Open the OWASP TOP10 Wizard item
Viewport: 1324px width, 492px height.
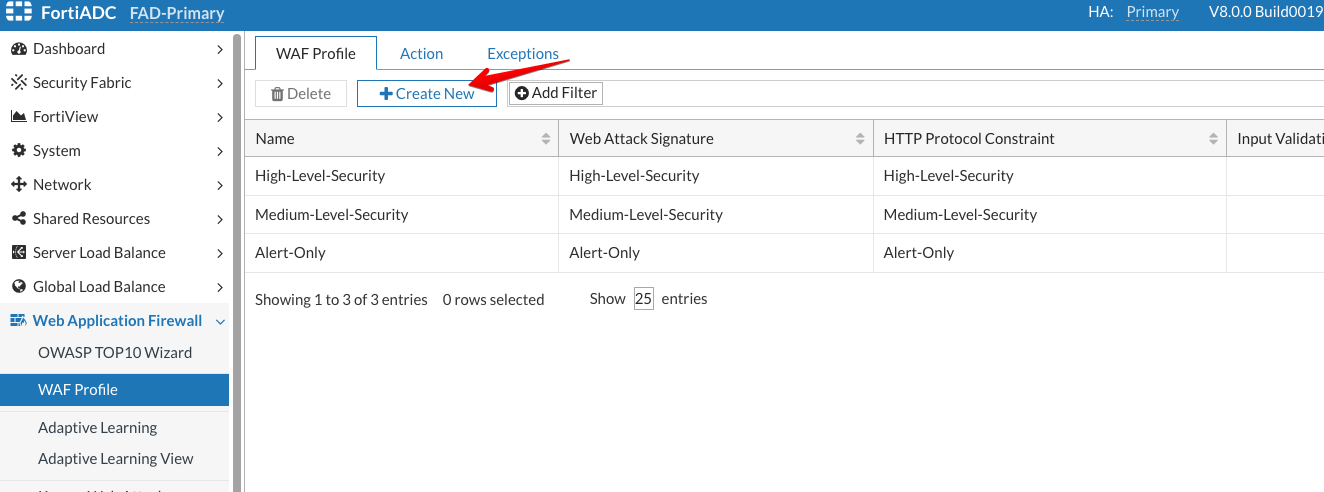pos(114,353)
